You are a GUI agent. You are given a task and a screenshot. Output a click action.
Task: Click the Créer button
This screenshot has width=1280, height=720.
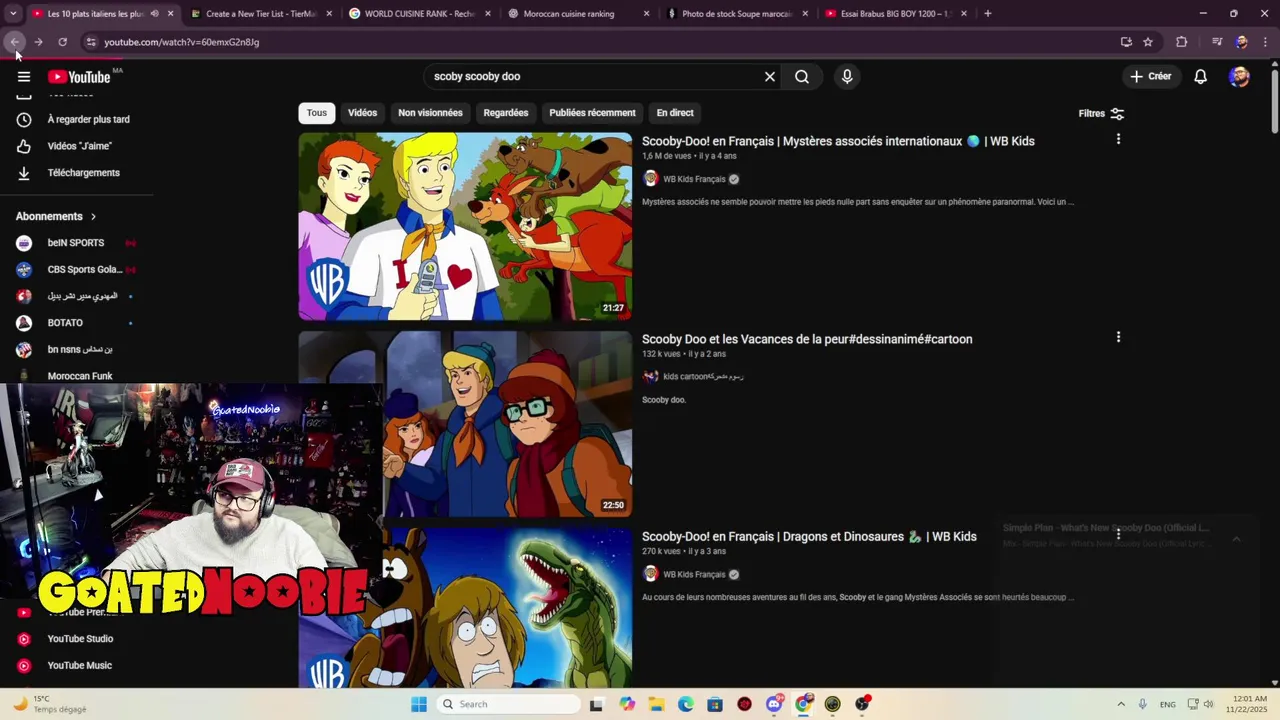tap(1150, 77)
